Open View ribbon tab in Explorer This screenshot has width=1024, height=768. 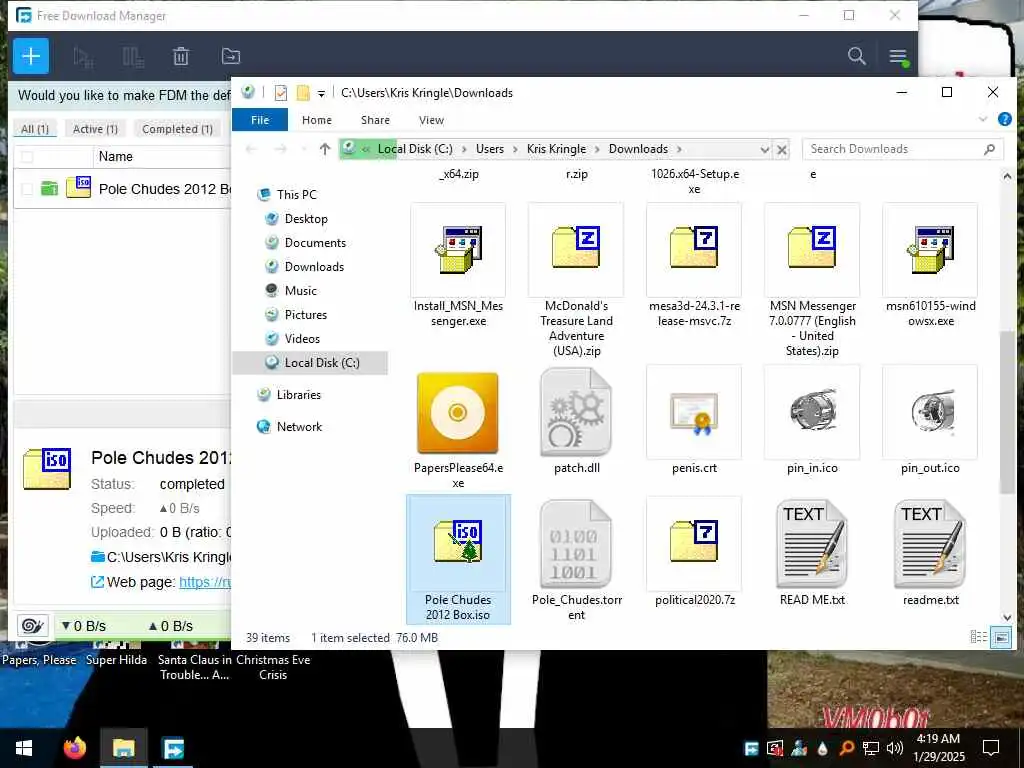431,120
